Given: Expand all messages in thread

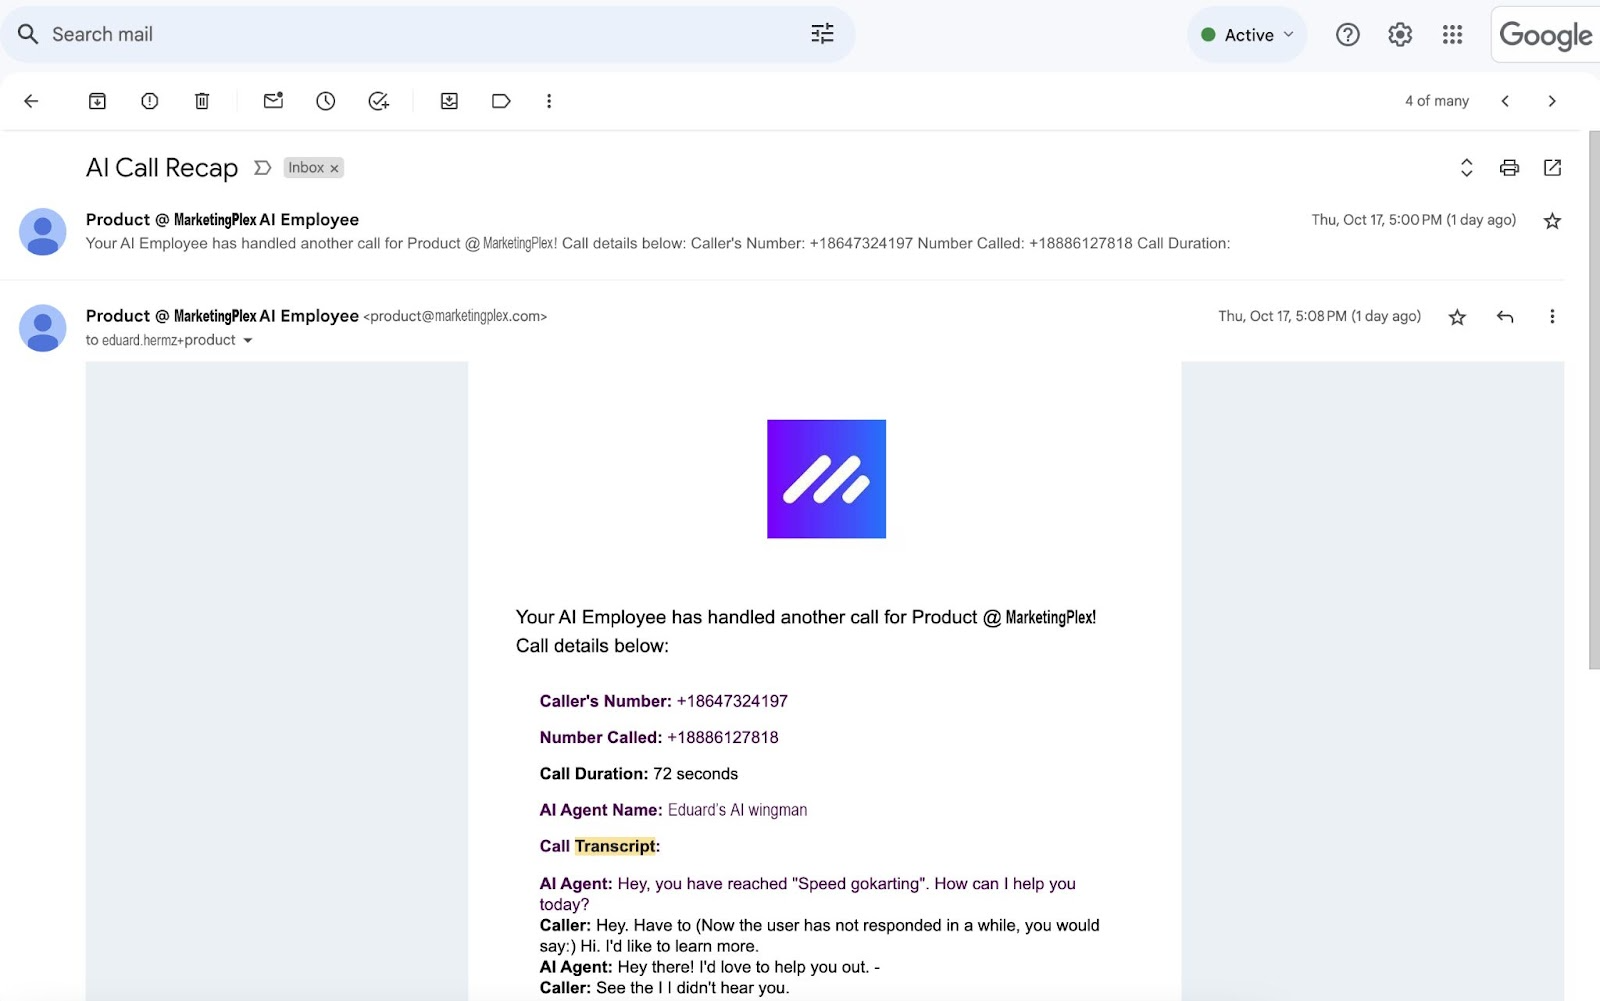Looking at the screenshot, I should 1466,168.
